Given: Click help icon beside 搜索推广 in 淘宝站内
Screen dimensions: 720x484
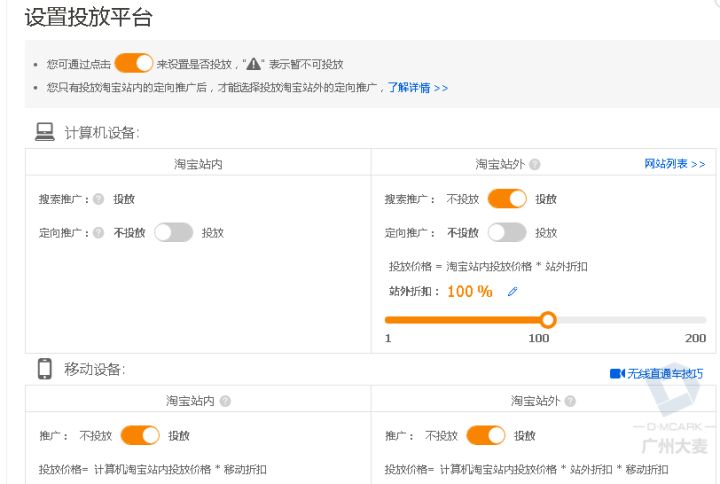Looking at the screenshot, I should tap(98, 199).
